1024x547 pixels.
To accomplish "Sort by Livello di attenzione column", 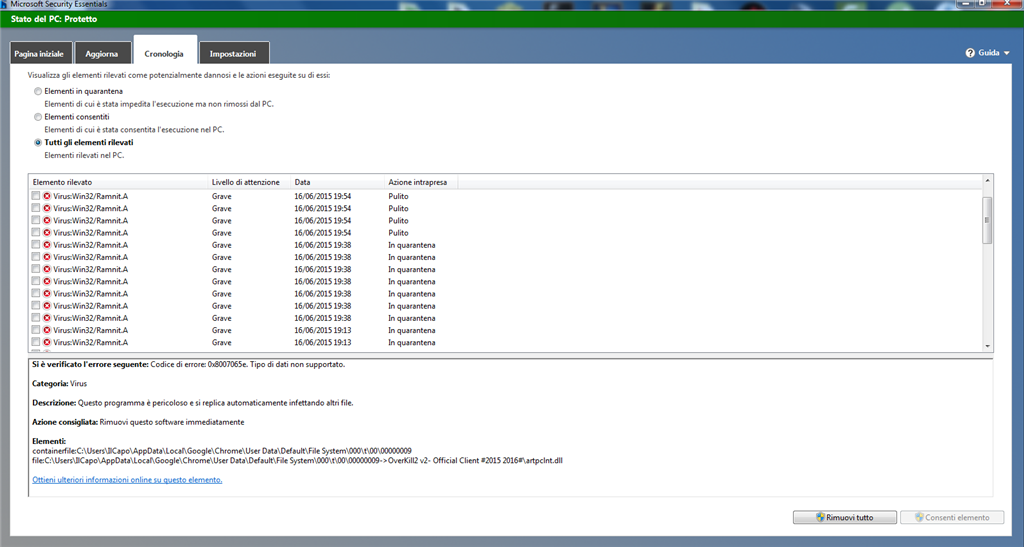I will (248, 182).
